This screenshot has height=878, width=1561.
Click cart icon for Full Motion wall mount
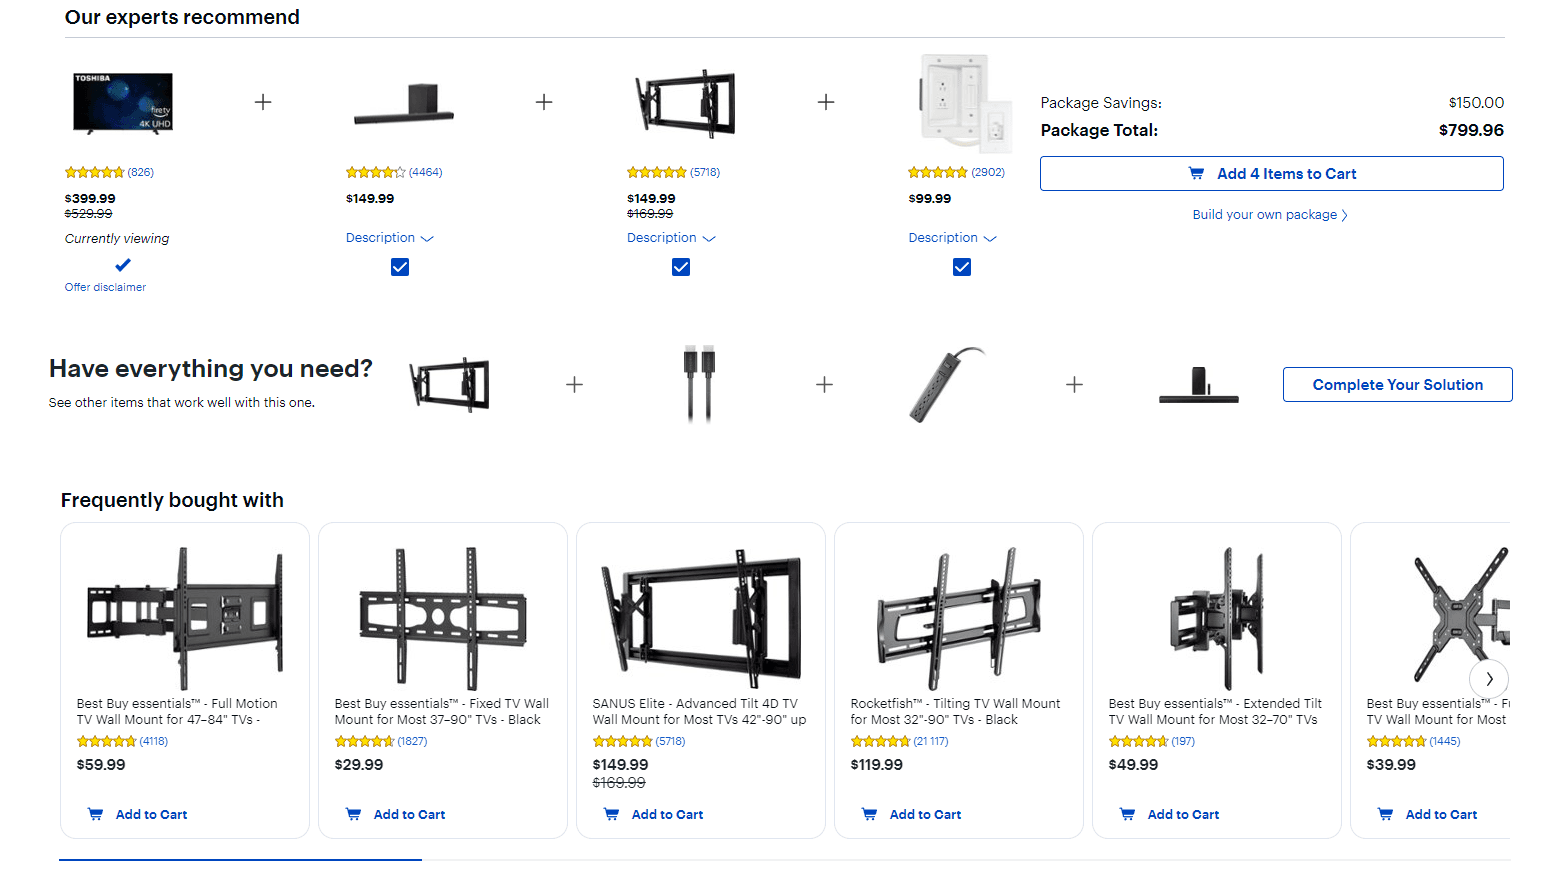pos(96,815)
